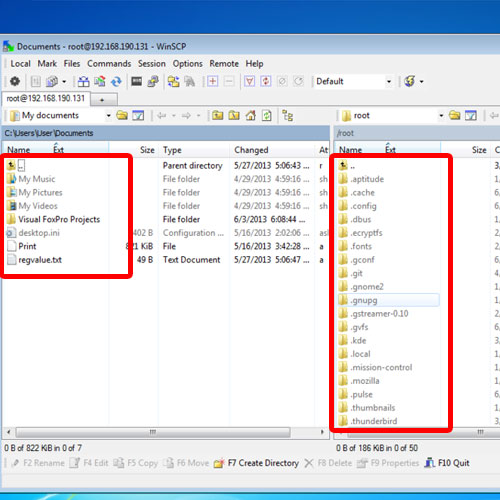Open session in PuTTY icon
The height and width of the screenshot is (500, 500).
click(153, 81)
